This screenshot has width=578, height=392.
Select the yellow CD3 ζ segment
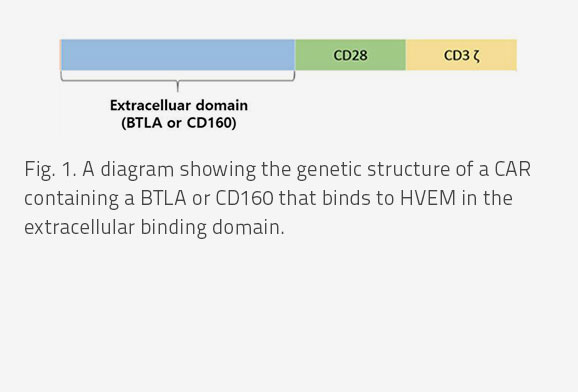[461, 55]
